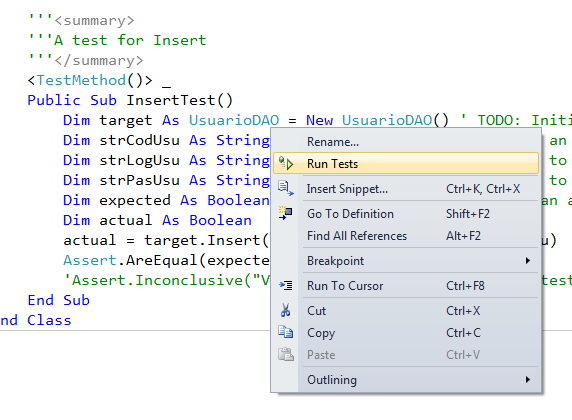
Task: Click the Go To Definition icon
Action: (286, 213)
